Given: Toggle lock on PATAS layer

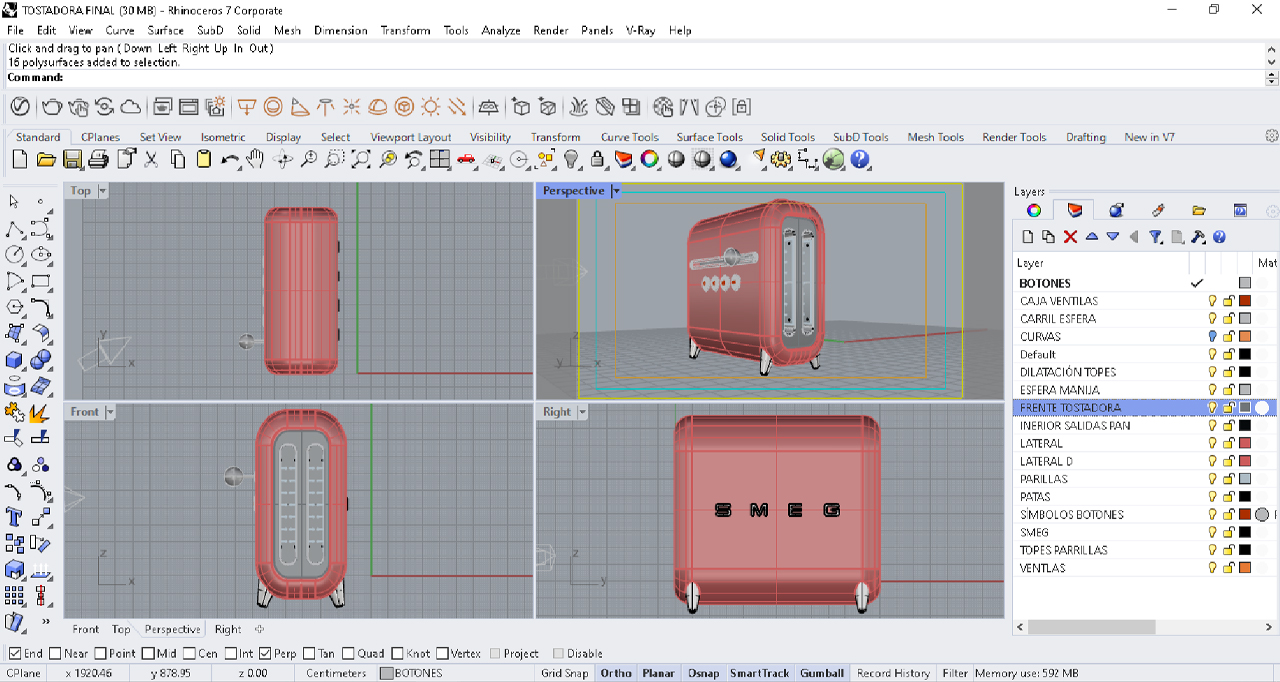Looking at the screenshot, I should [1228, 497].
